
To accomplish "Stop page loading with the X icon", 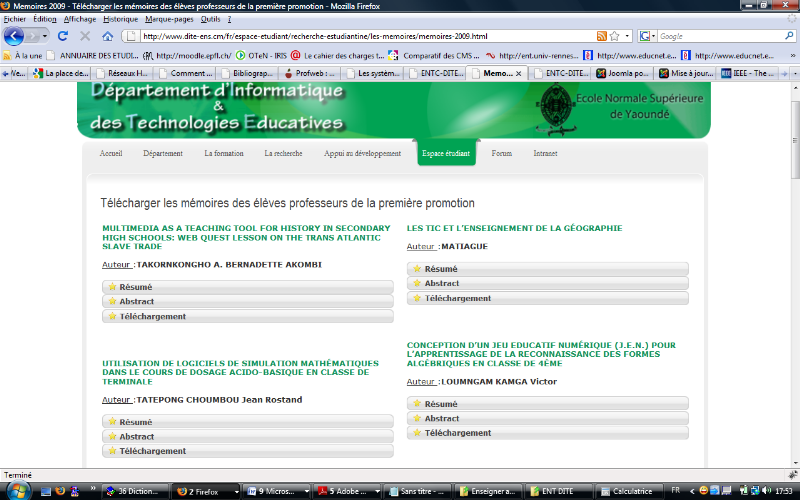I will click(84, 36).
